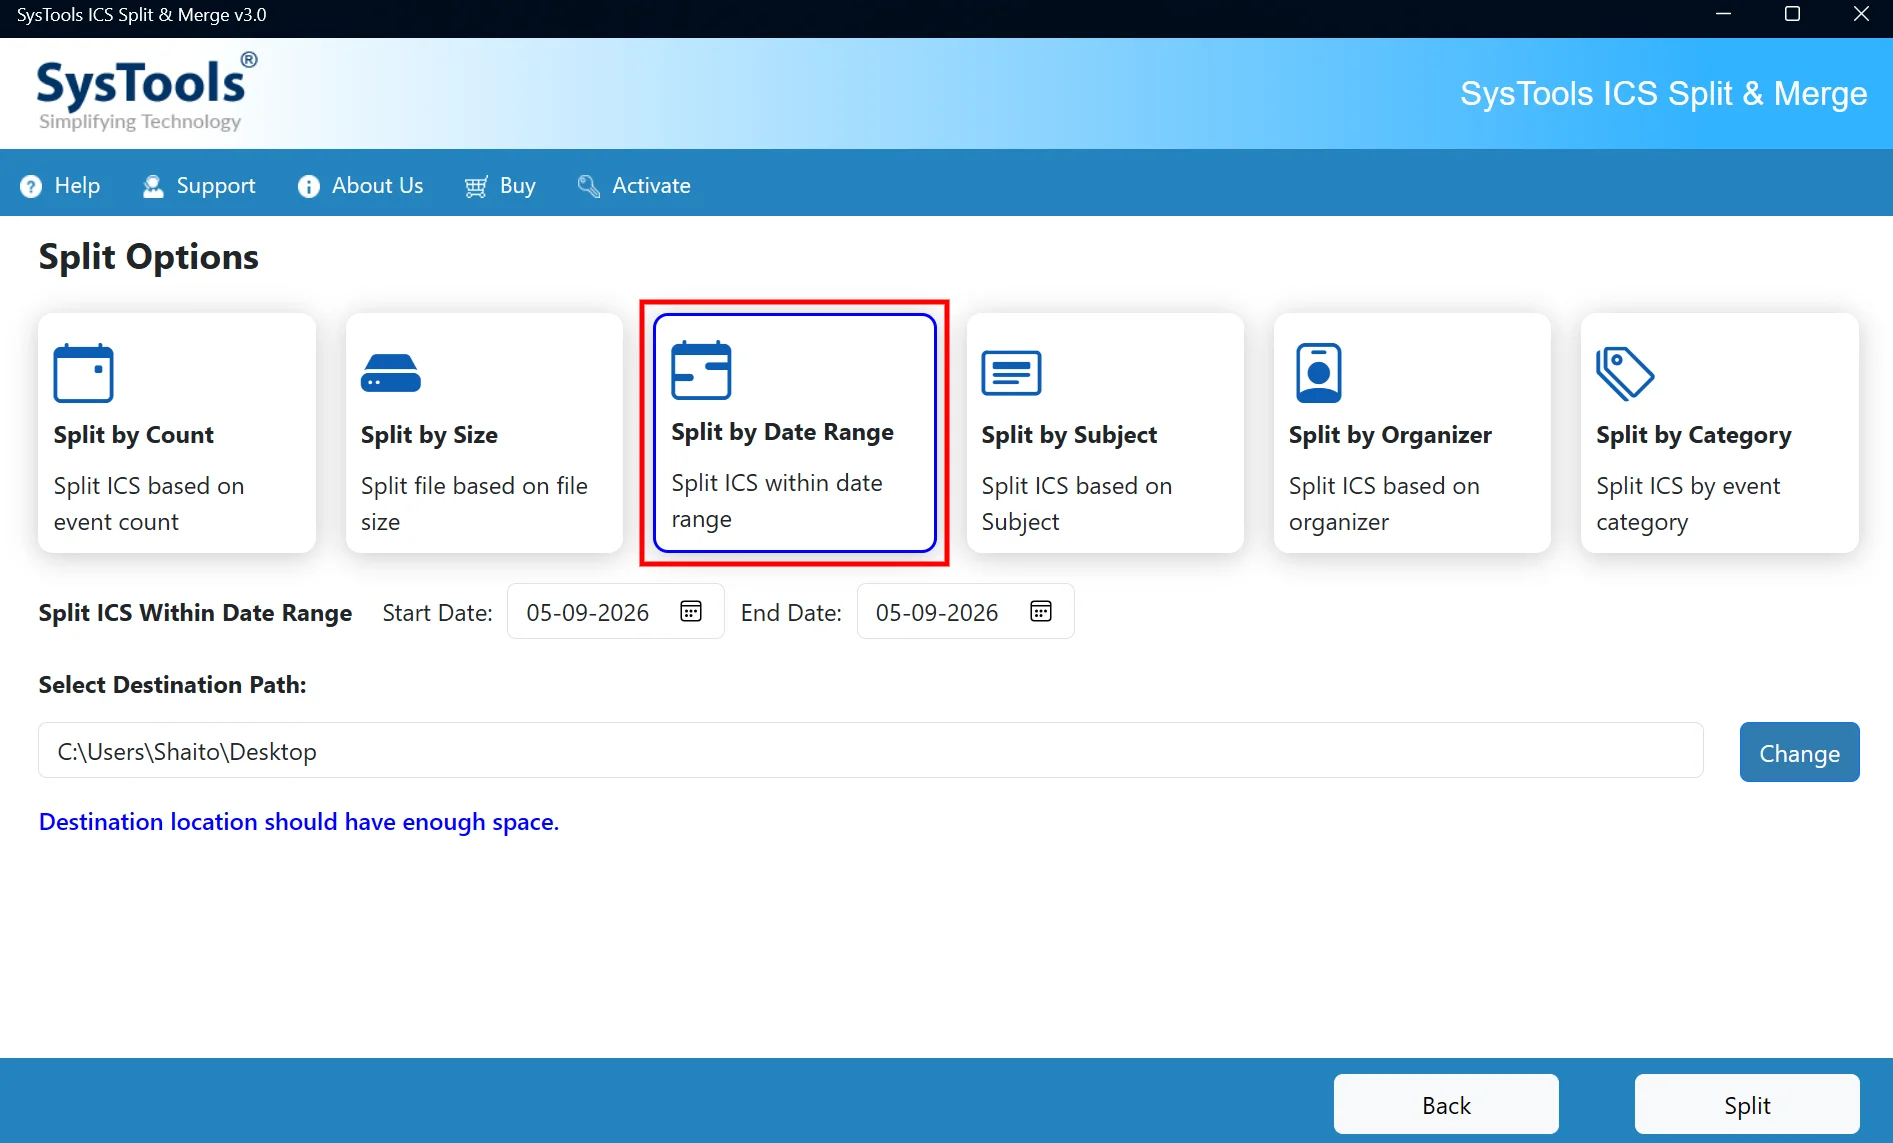Screen dimensions: 1893x1143
Task: Start splitting with the Split button
Action: tap(1747, 1104)
